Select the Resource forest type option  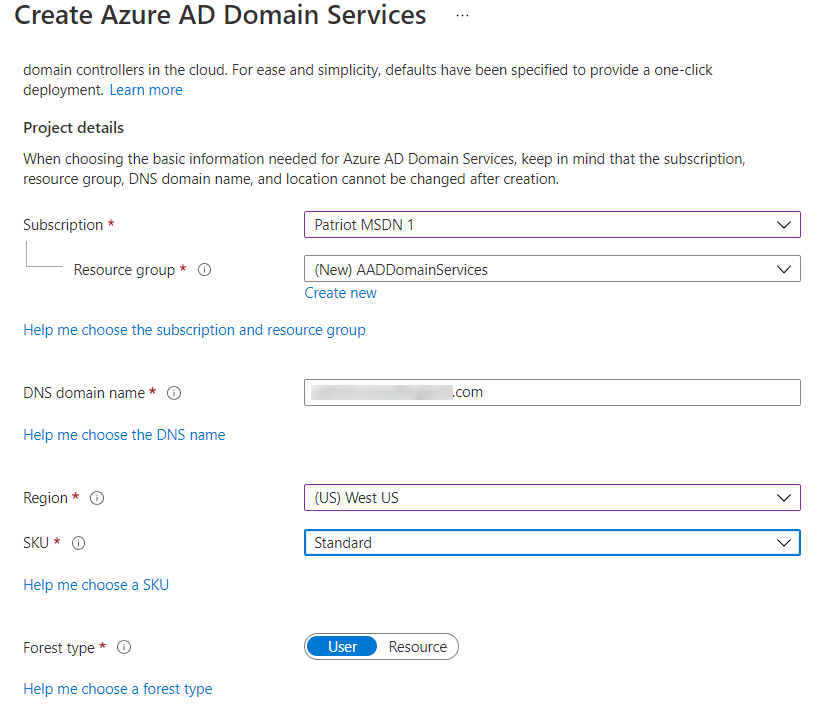(x=417, y=647)
